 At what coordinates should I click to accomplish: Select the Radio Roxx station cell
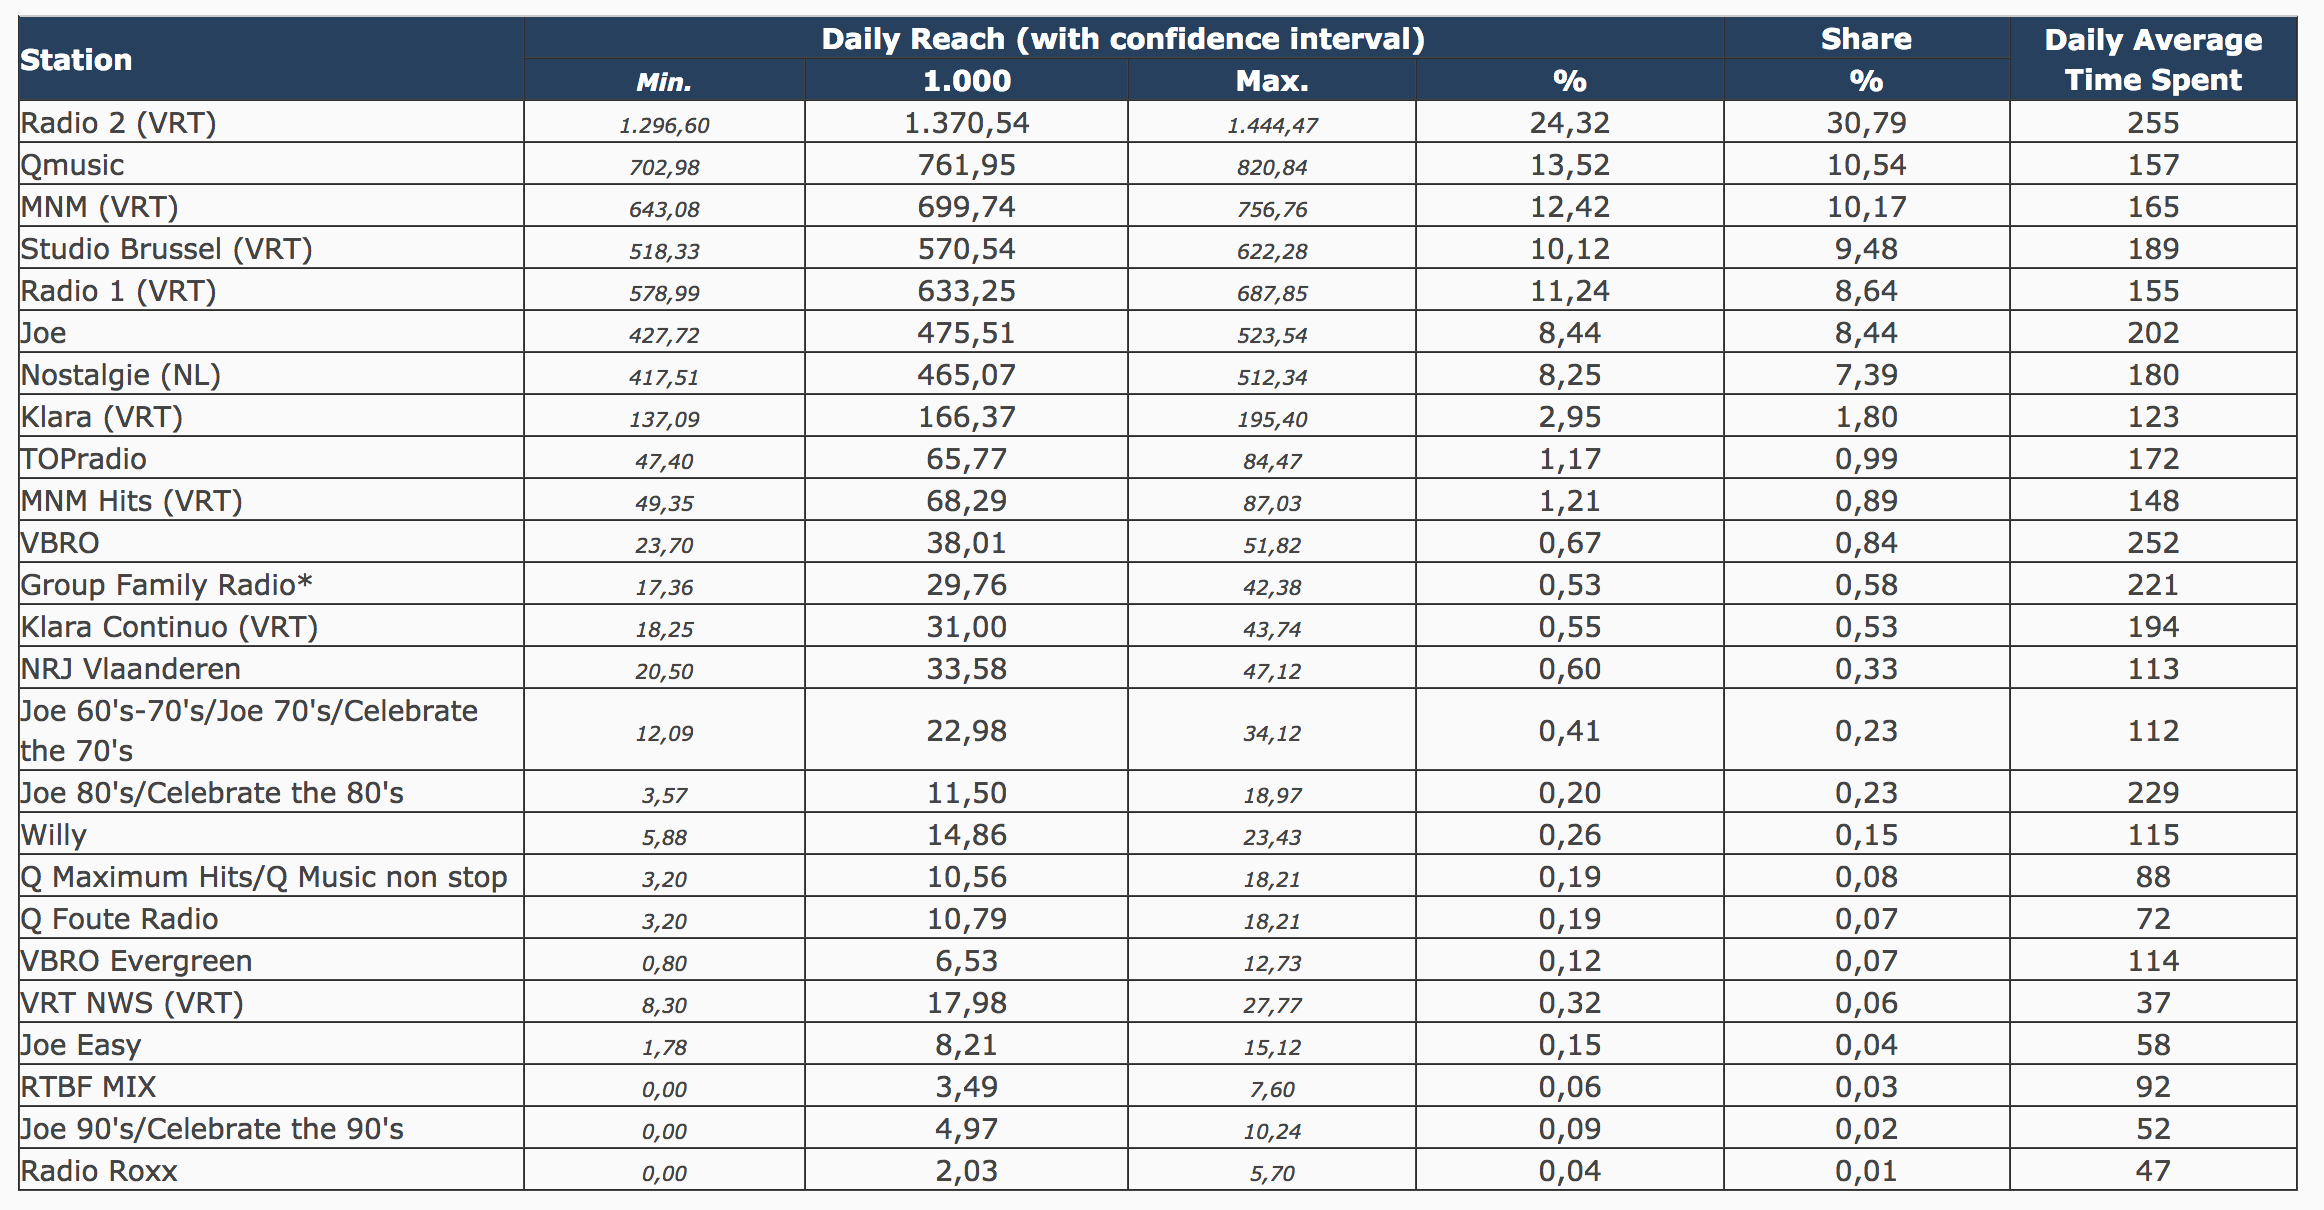99,1171
